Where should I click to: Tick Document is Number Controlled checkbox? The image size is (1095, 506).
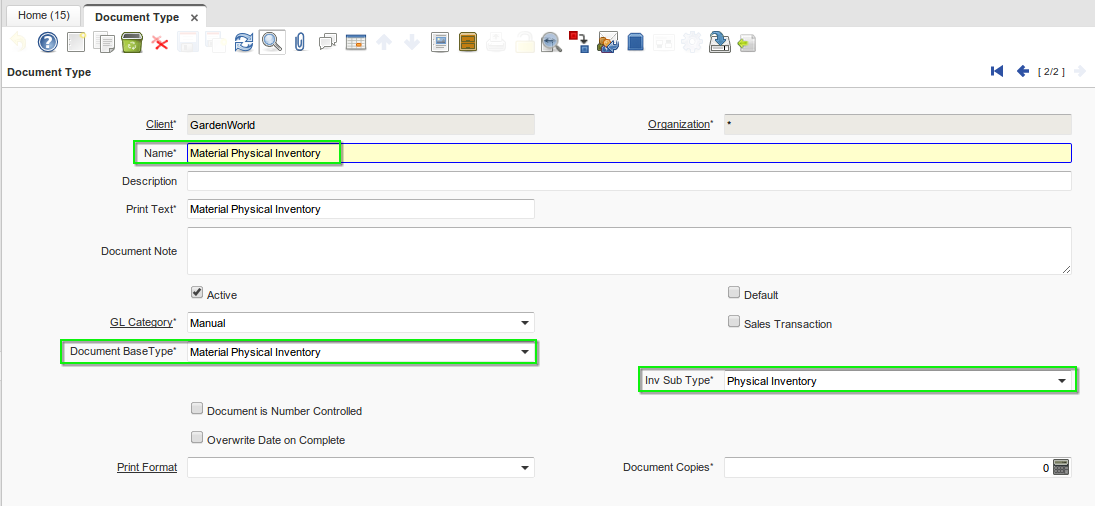pos(197,410)
